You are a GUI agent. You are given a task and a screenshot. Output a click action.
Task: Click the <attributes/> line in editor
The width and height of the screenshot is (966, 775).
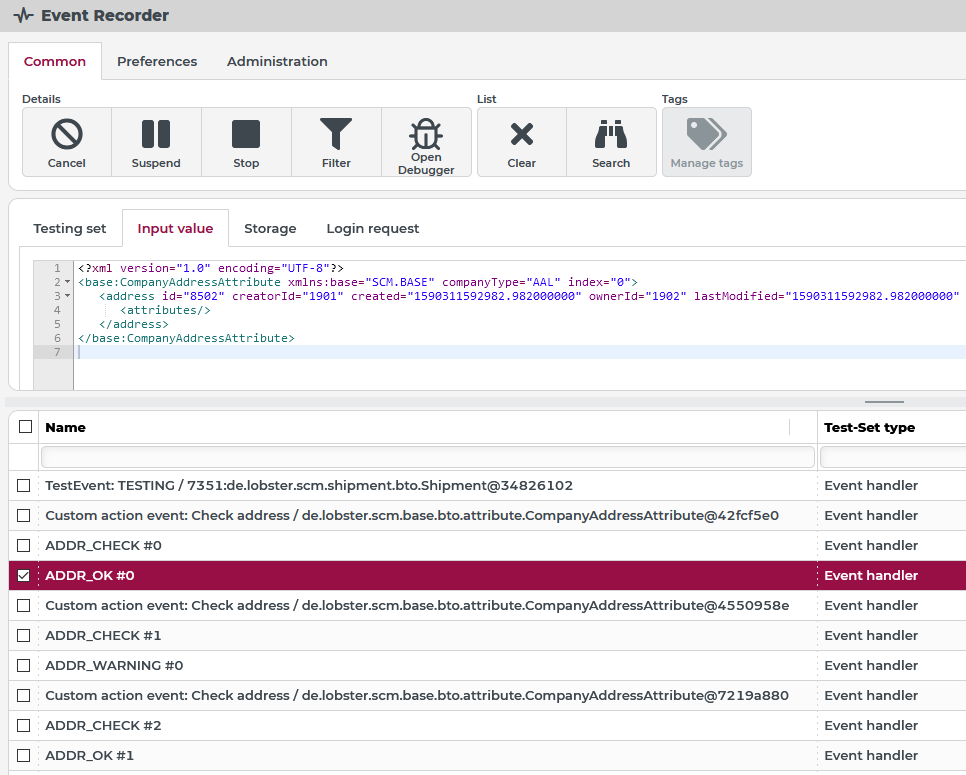pos(165,310)
